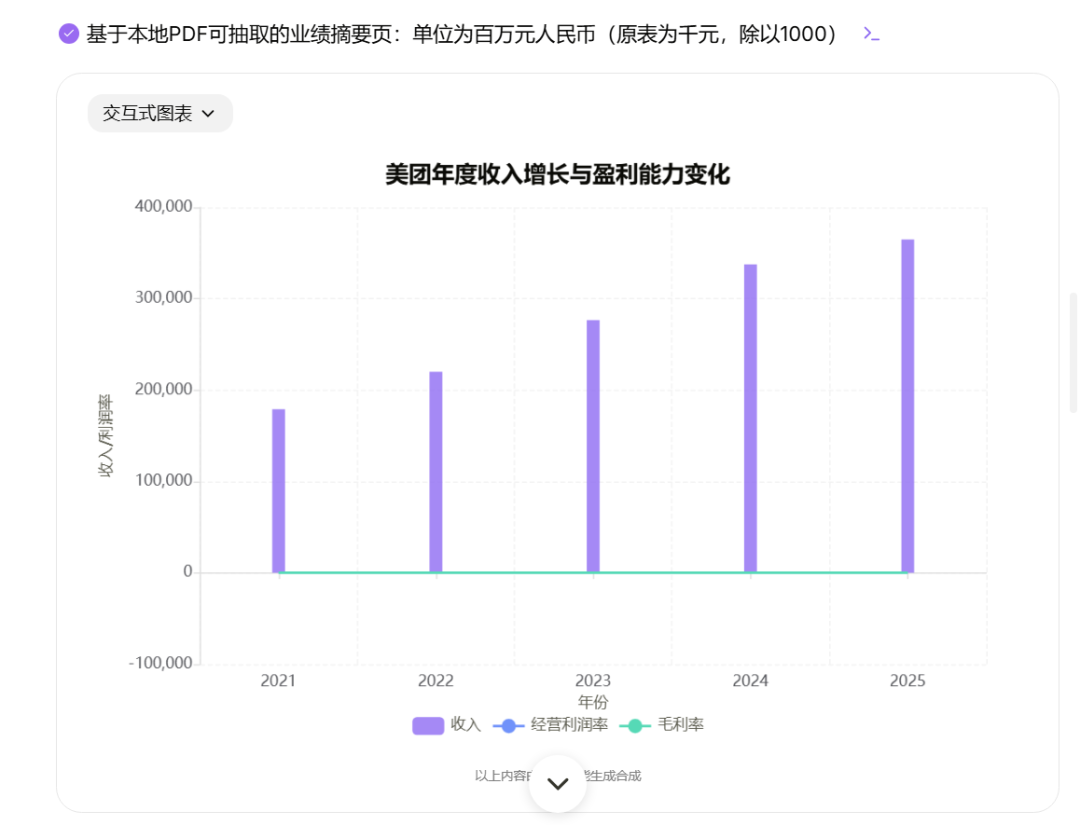
Task: Open the 交互式图表 dropdown
Action: point(160,114)
